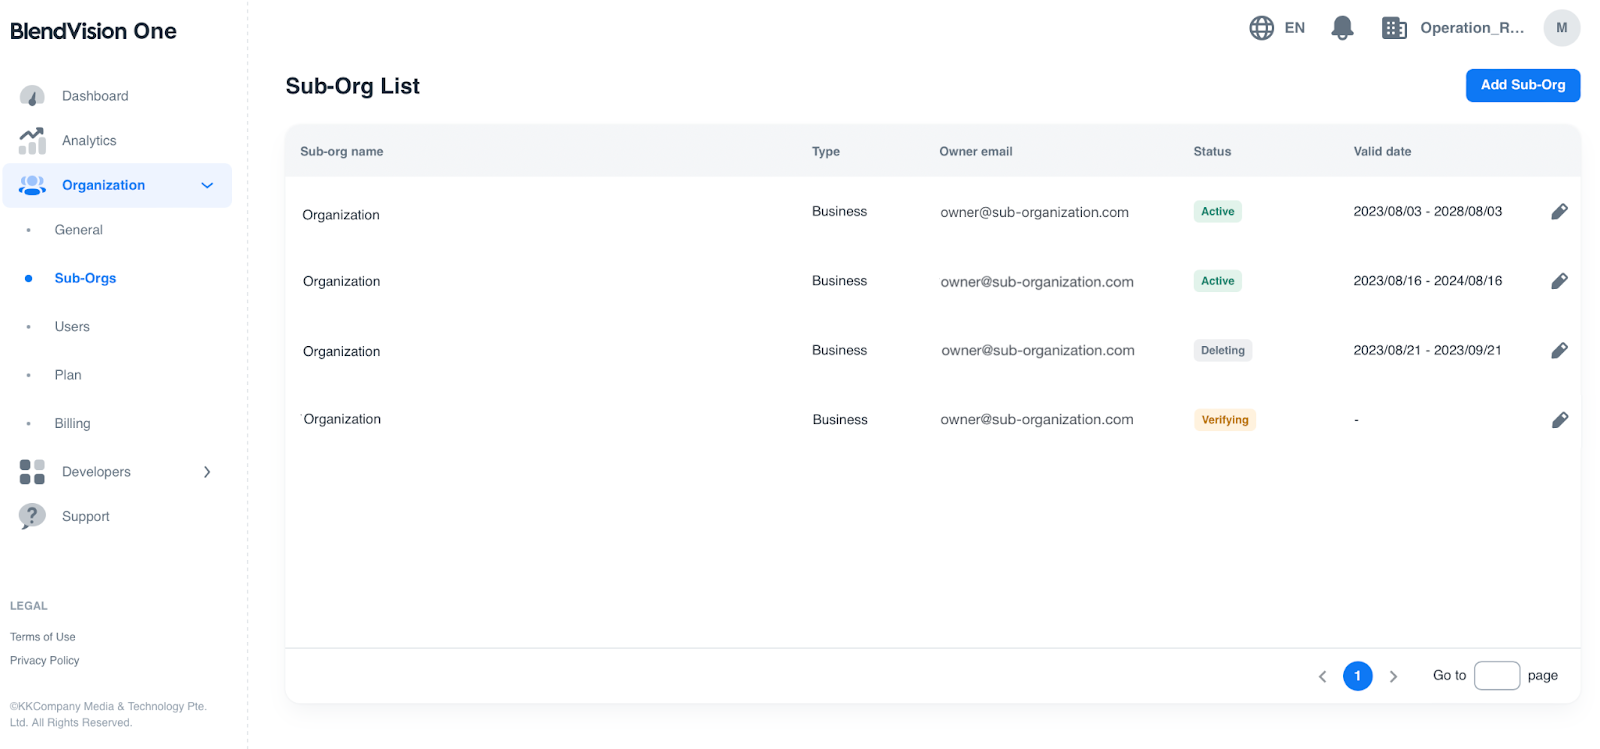Edit the sub-org with Verifying status
Image resolution: width=1600 pixels, height=749 pixels.
coord(1559,420)
